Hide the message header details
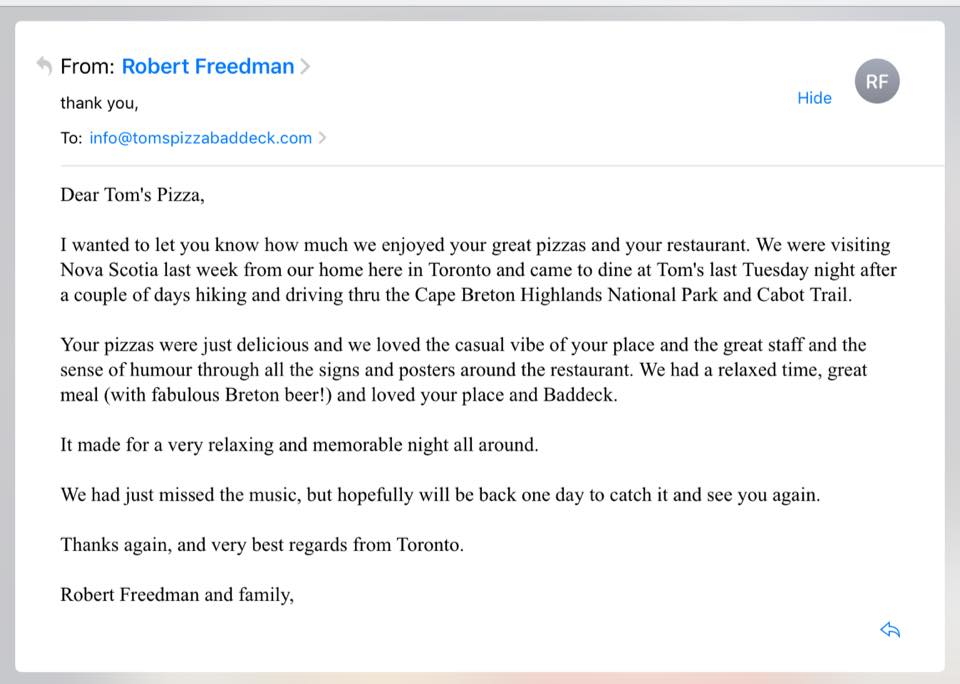The image size is (960, 684). 814,98
